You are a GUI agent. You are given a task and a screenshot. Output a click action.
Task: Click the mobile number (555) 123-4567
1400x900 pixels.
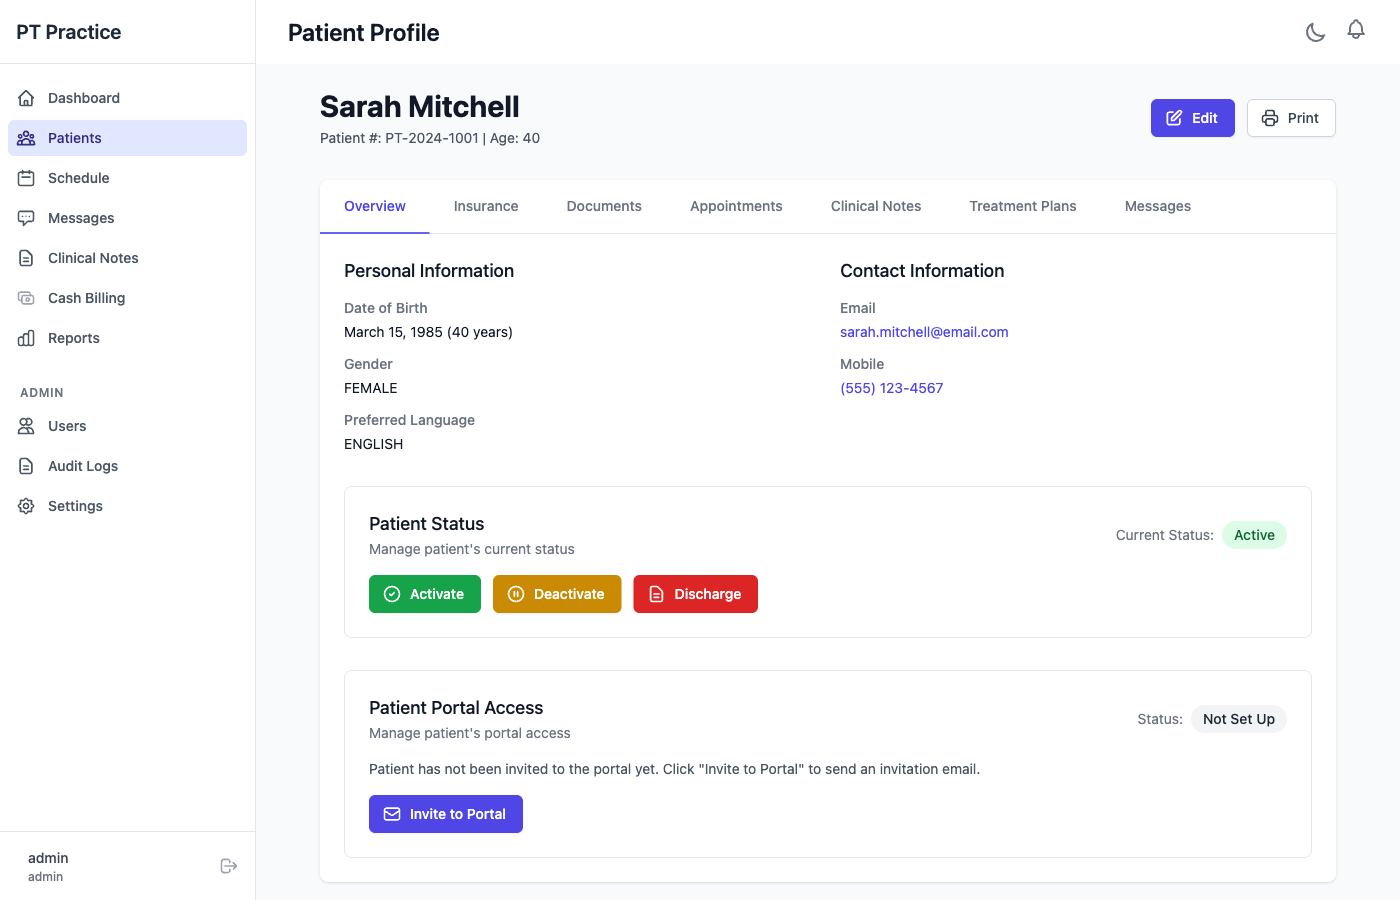[x=891, y=388]
